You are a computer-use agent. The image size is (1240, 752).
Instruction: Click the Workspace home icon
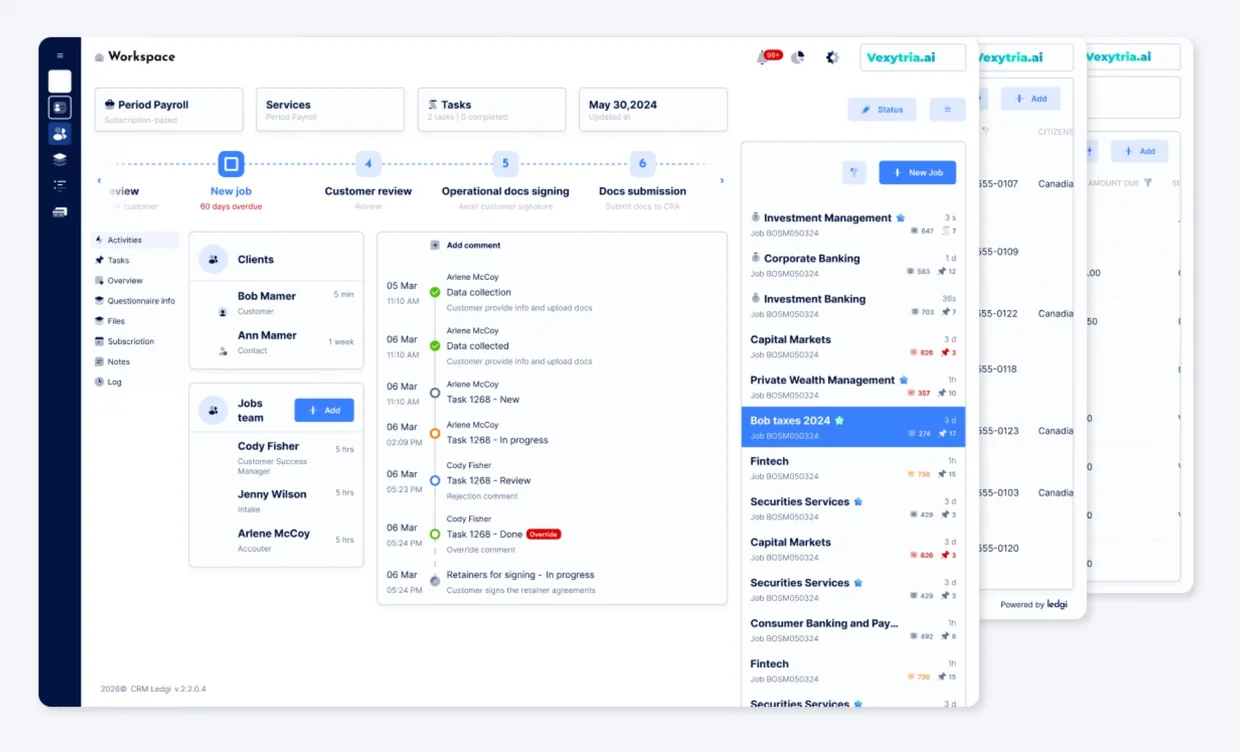[99, 57]
